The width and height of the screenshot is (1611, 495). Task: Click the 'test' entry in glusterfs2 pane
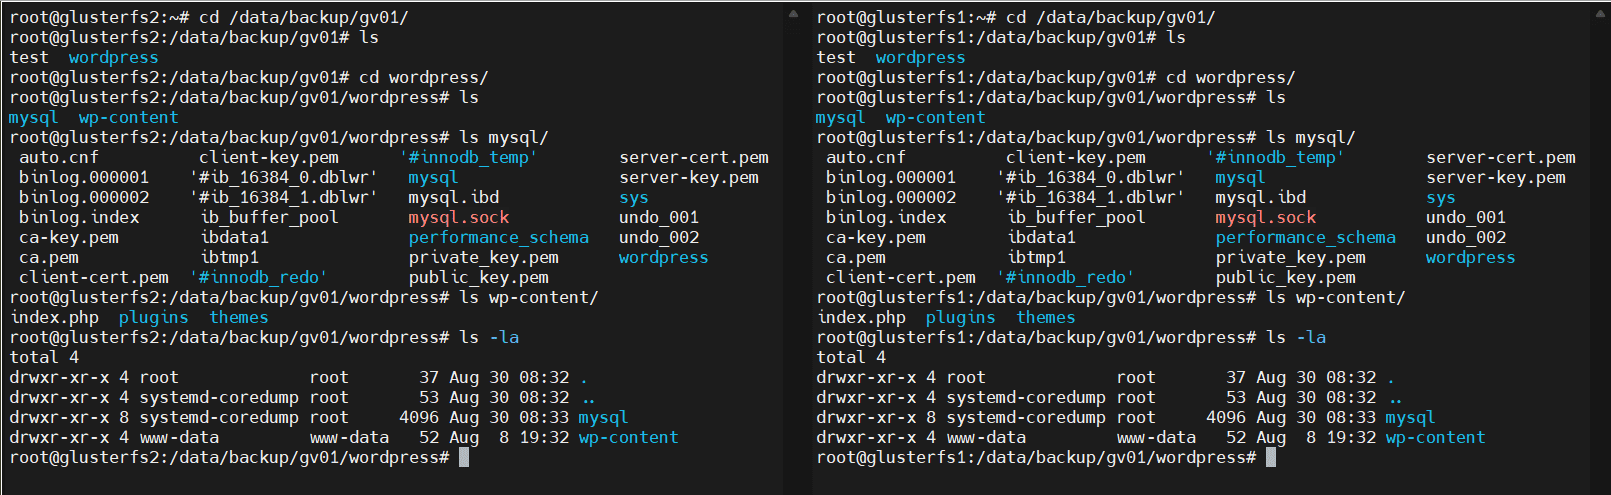coord(29,57)
